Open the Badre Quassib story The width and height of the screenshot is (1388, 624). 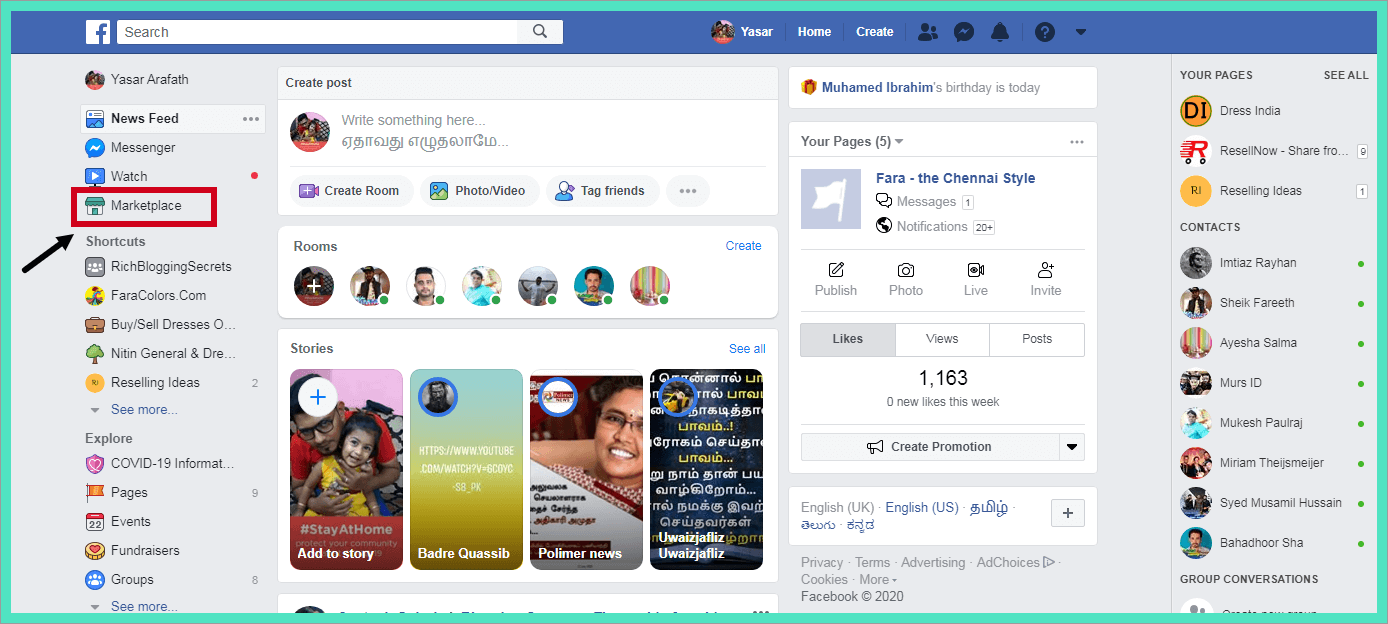(x=466, y=470)
